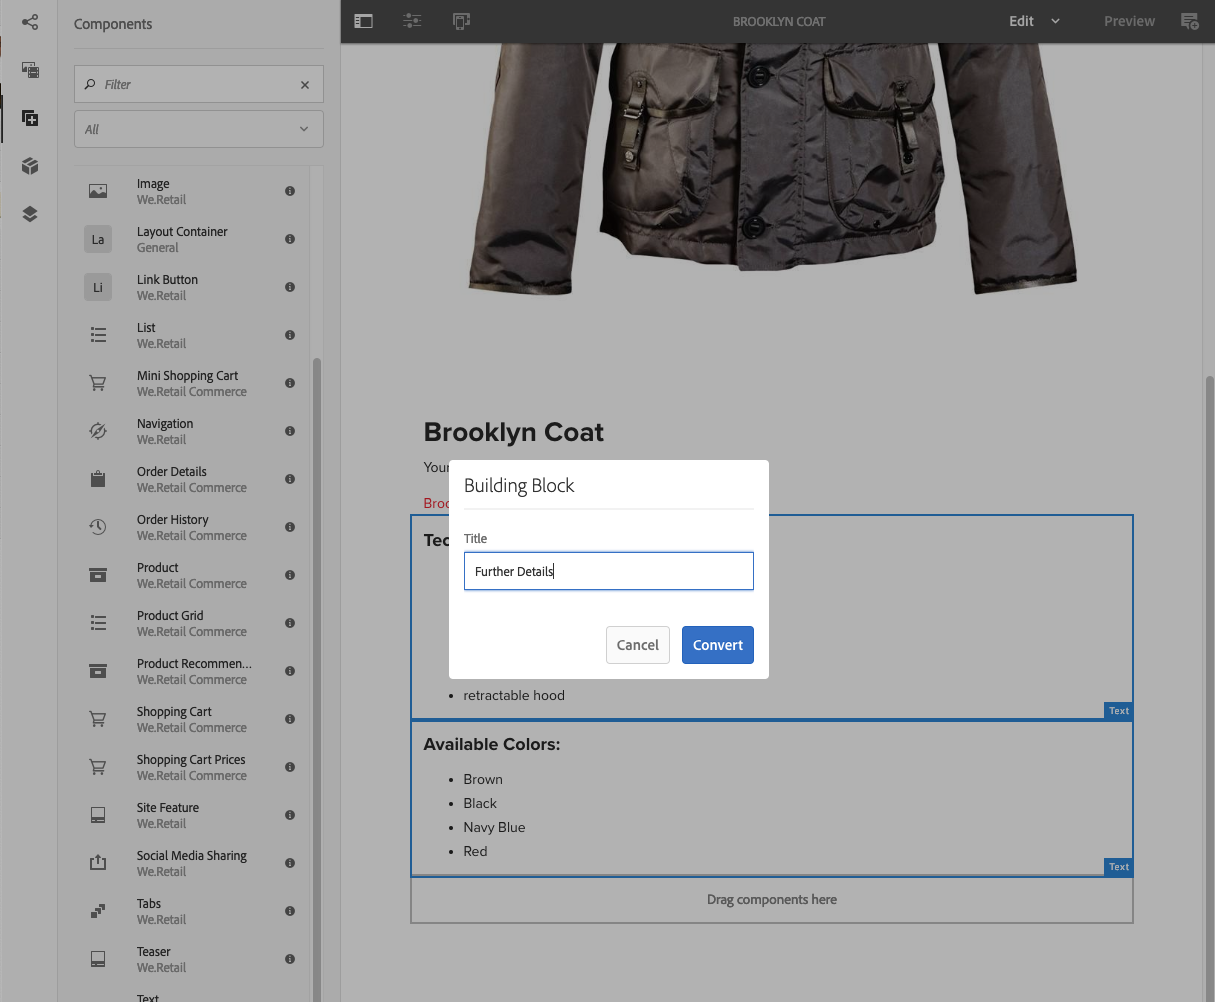Screen dimensions: 1215x1002
Task: Select the Shopping Cart component
Action: (x=191, y=719)
